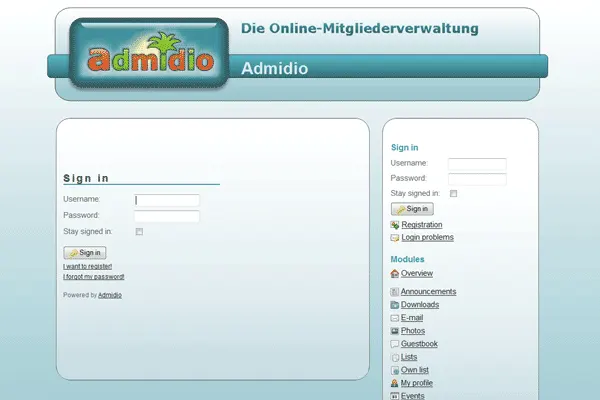Click the My profile person icon
Image resolution: width=600 pixels, height=400 pixels.
(x=395, y=383)
